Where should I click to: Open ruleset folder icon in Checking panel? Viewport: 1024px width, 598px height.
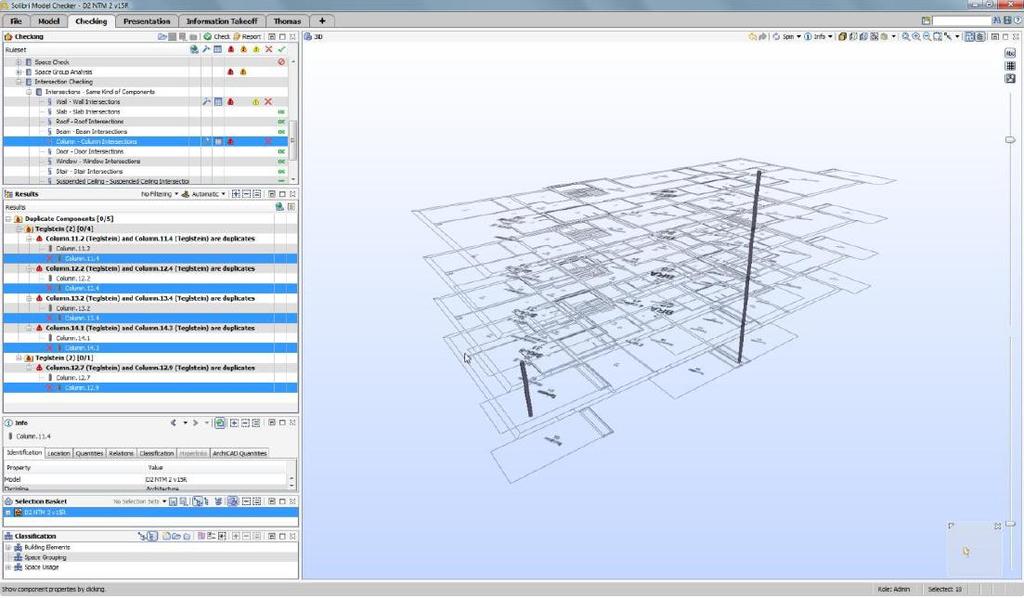click(162, 37)
